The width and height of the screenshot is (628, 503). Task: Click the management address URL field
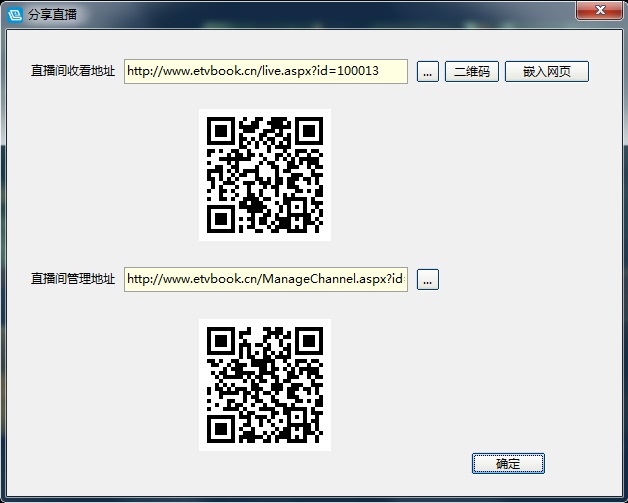pyautogui.click(x=266, y=279)
